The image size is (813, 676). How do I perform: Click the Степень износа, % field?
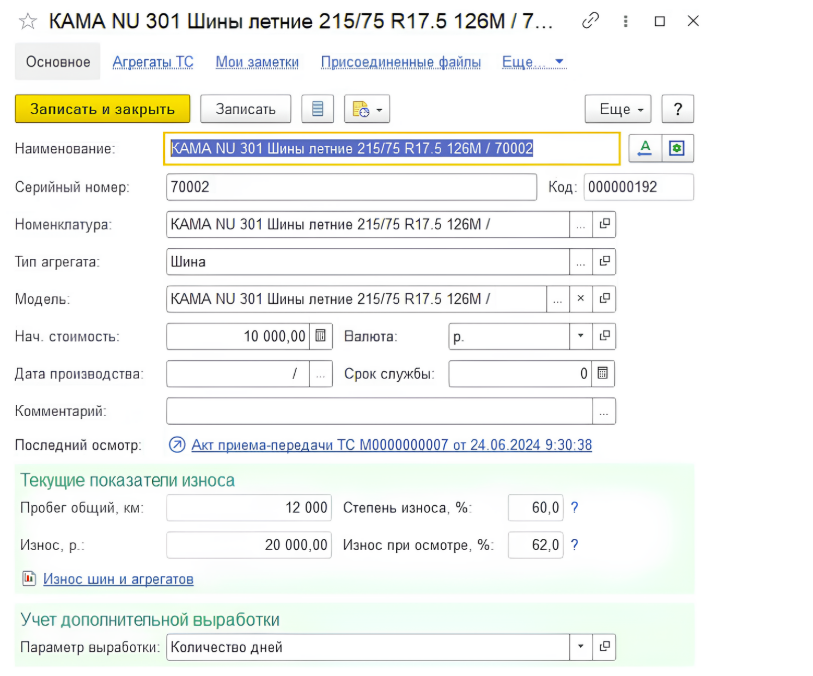click(x=536, y=508)
